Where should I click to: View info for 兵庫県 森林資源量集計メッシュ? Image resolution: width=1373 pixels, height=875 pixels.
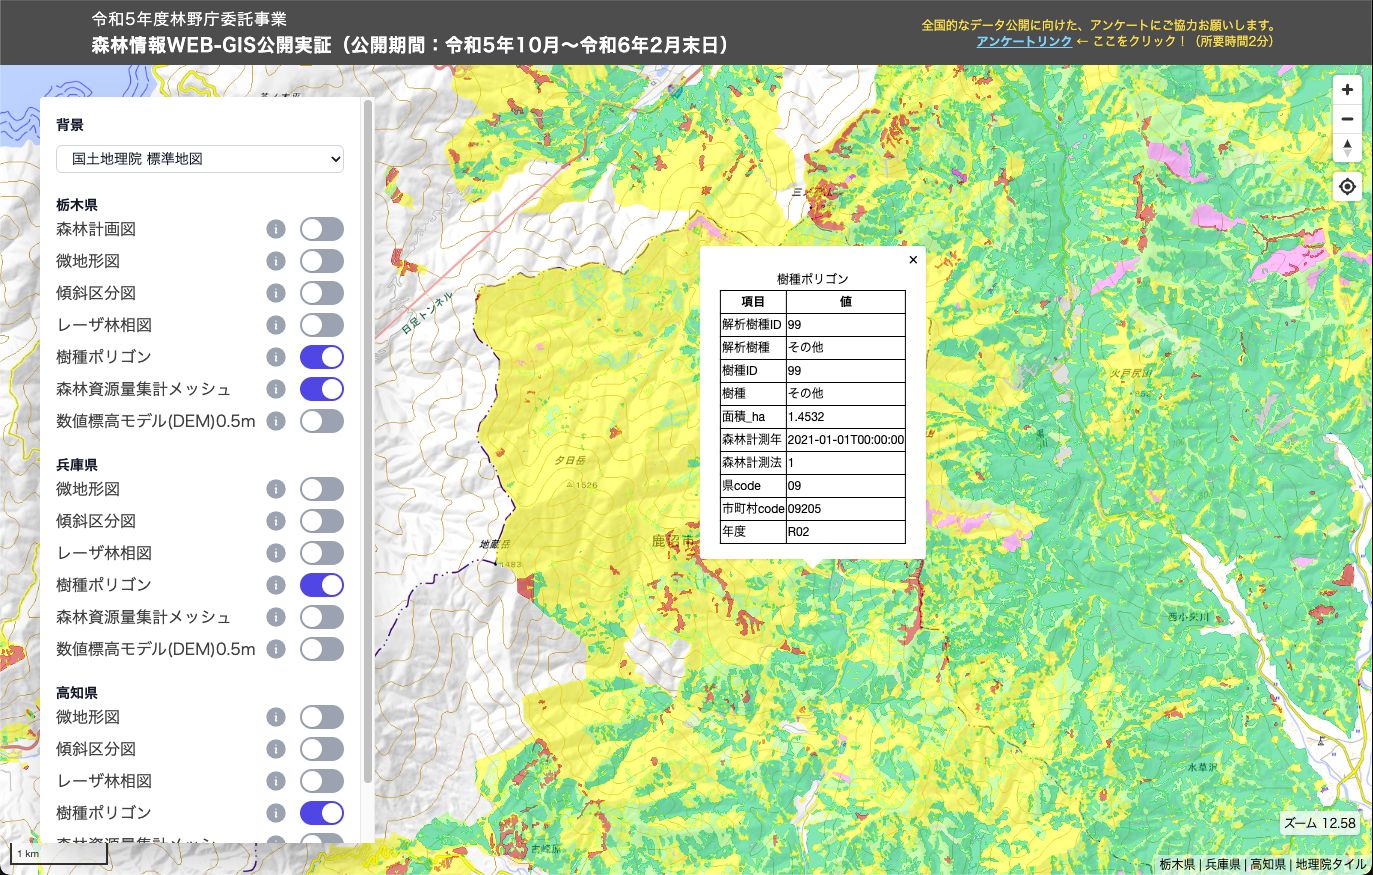[276, 617]
